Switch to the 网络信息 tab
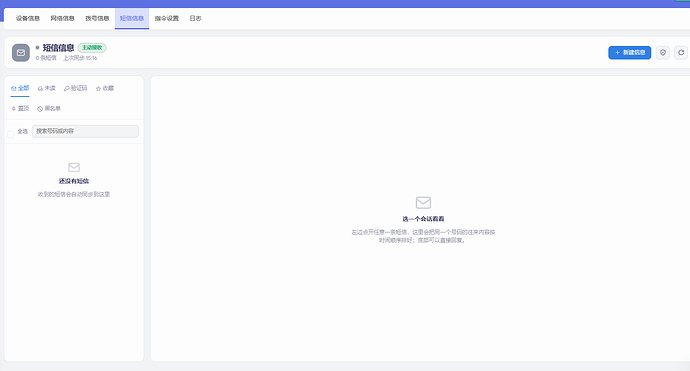 click(x=62, y=18)
